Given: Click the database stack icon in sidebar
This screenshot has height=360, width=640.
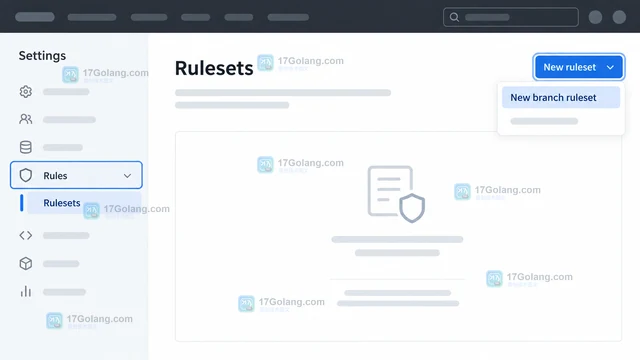Looking at the screenshot, I should (26, 147).
